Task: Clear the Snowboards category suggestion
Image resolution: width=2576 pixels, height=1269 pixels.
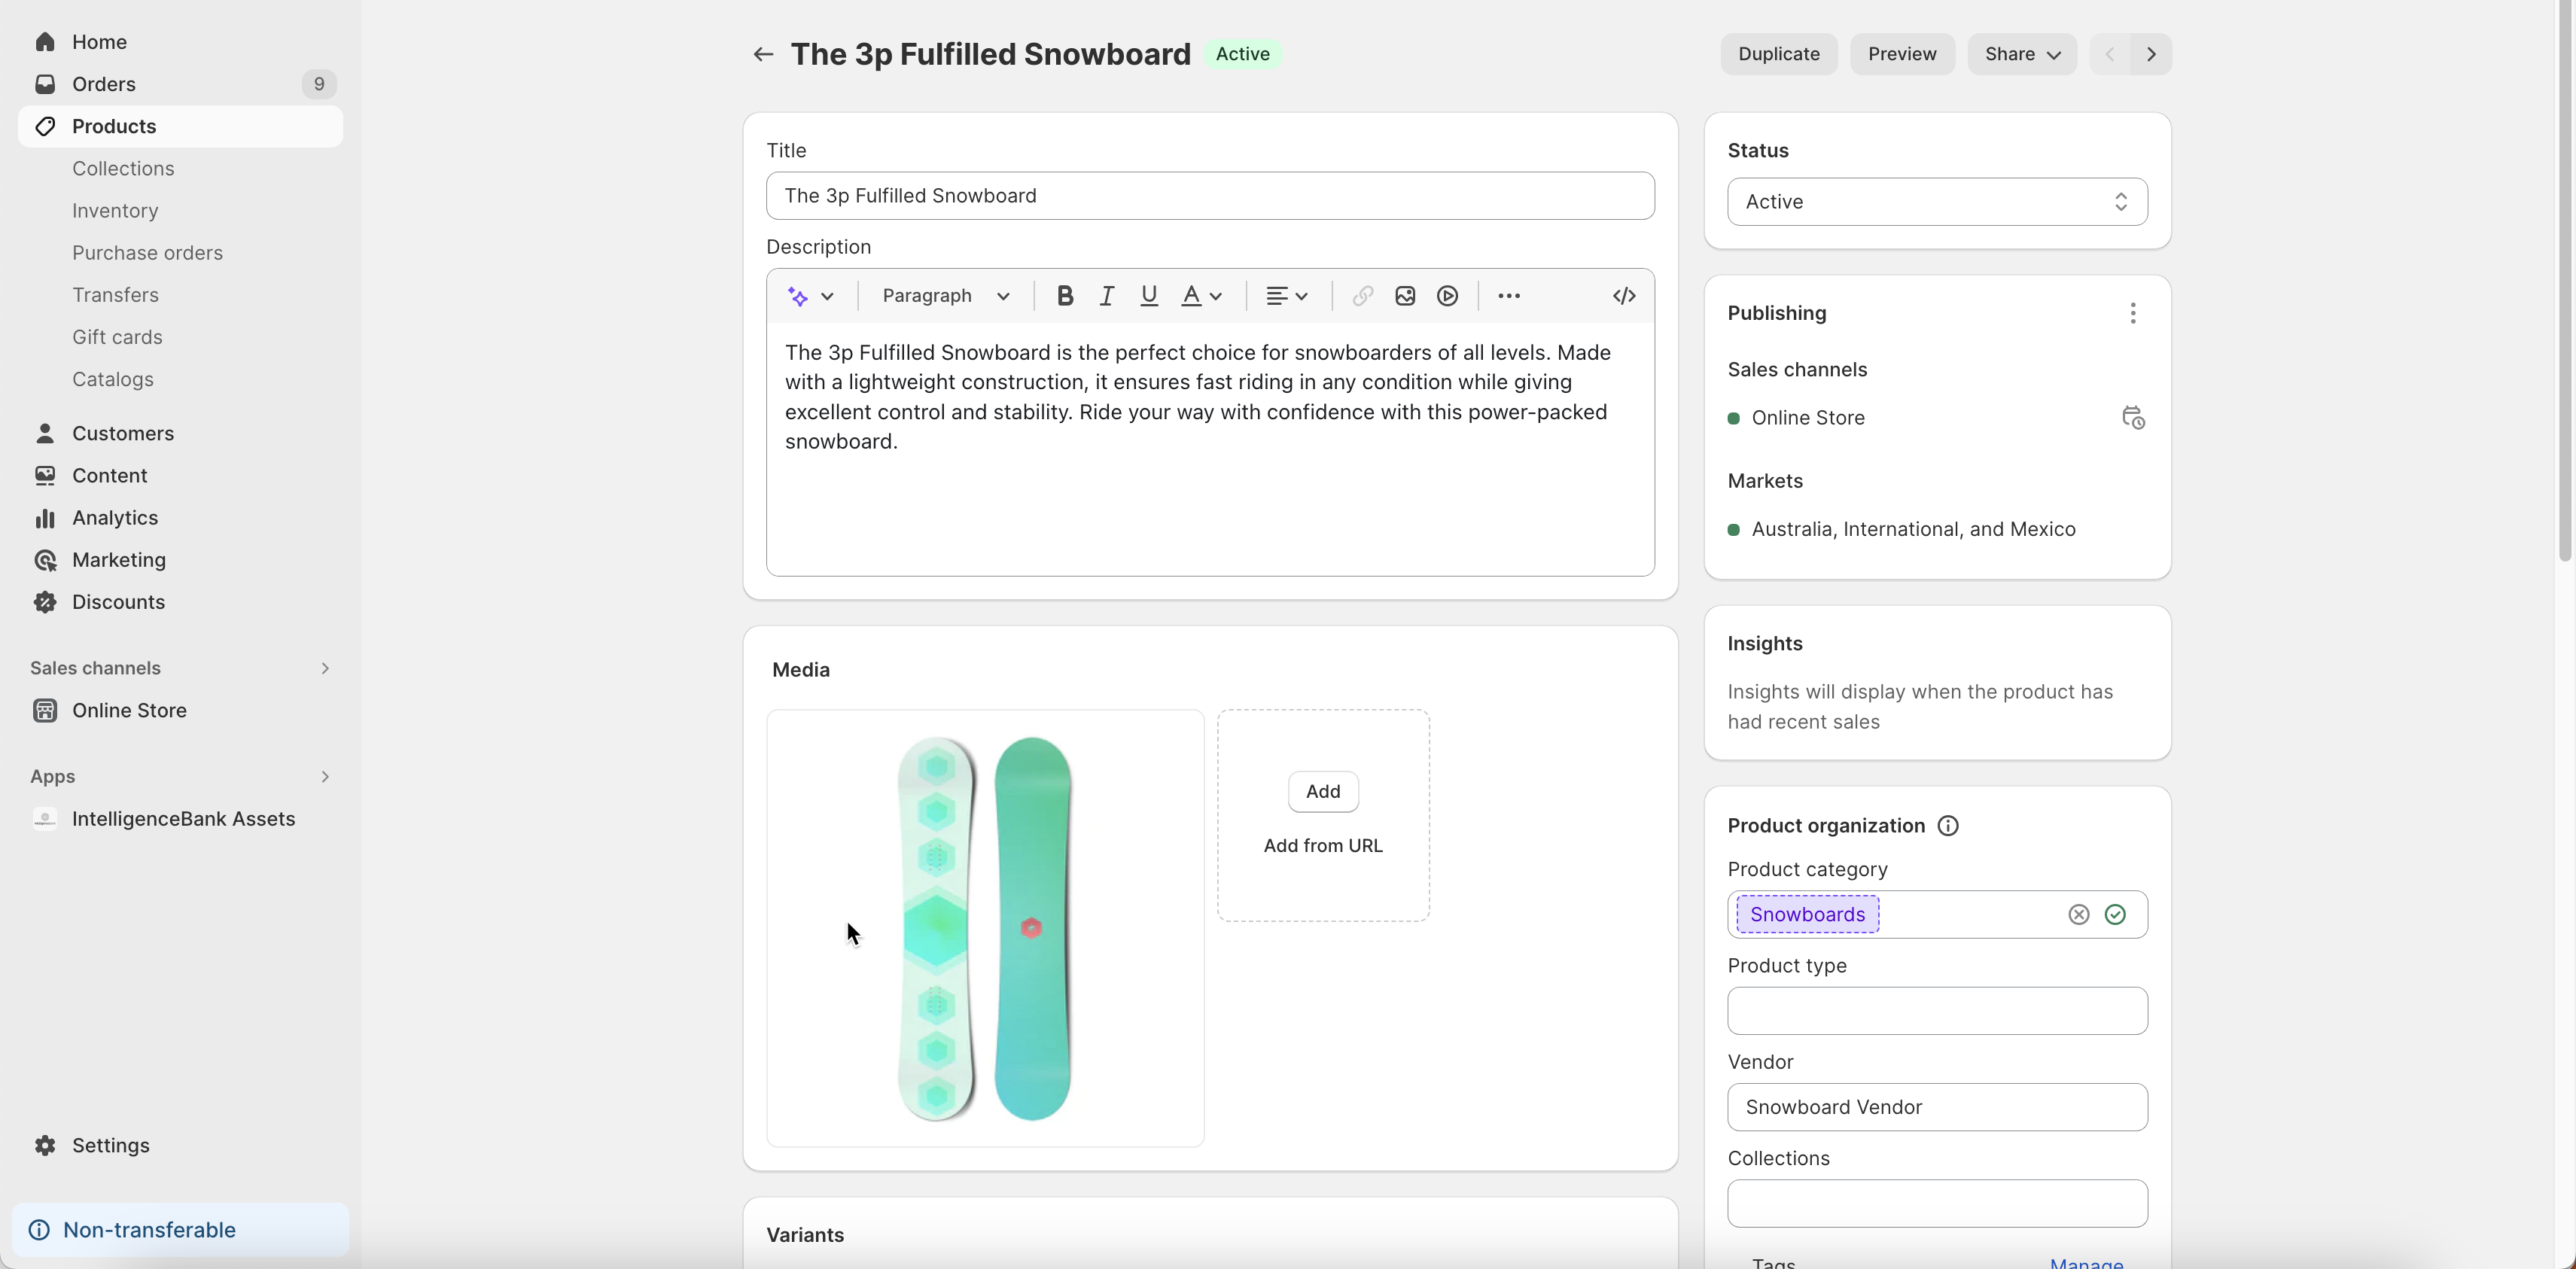Action: pyautogui.click(x=2079, y=915)
